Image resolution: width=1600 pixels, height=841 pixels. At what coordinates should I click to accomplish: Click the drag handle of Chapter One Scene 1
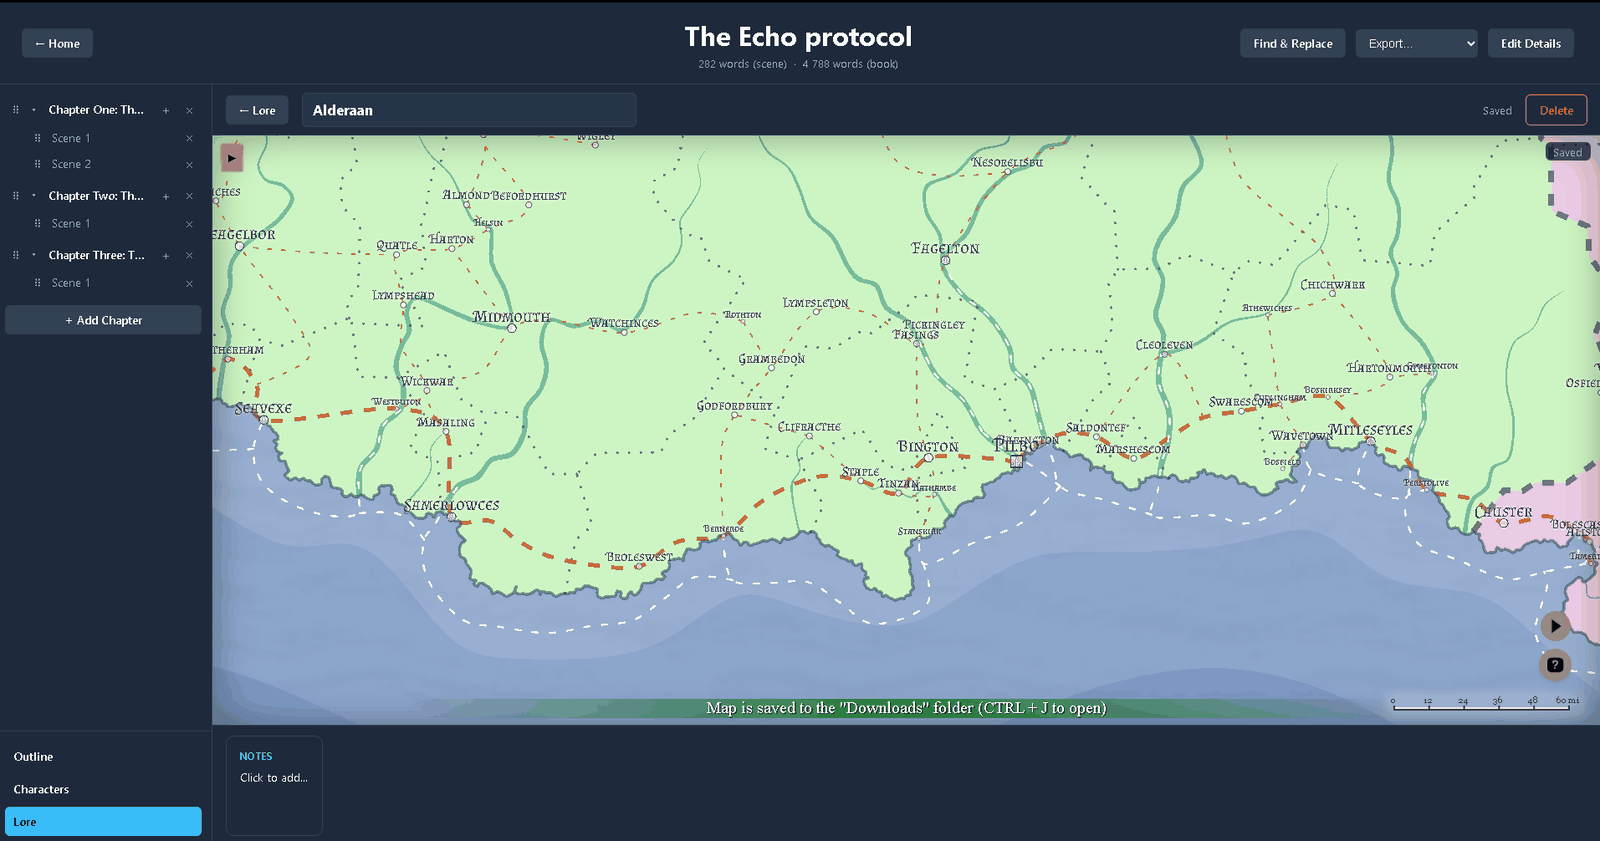tap(38, 138)
